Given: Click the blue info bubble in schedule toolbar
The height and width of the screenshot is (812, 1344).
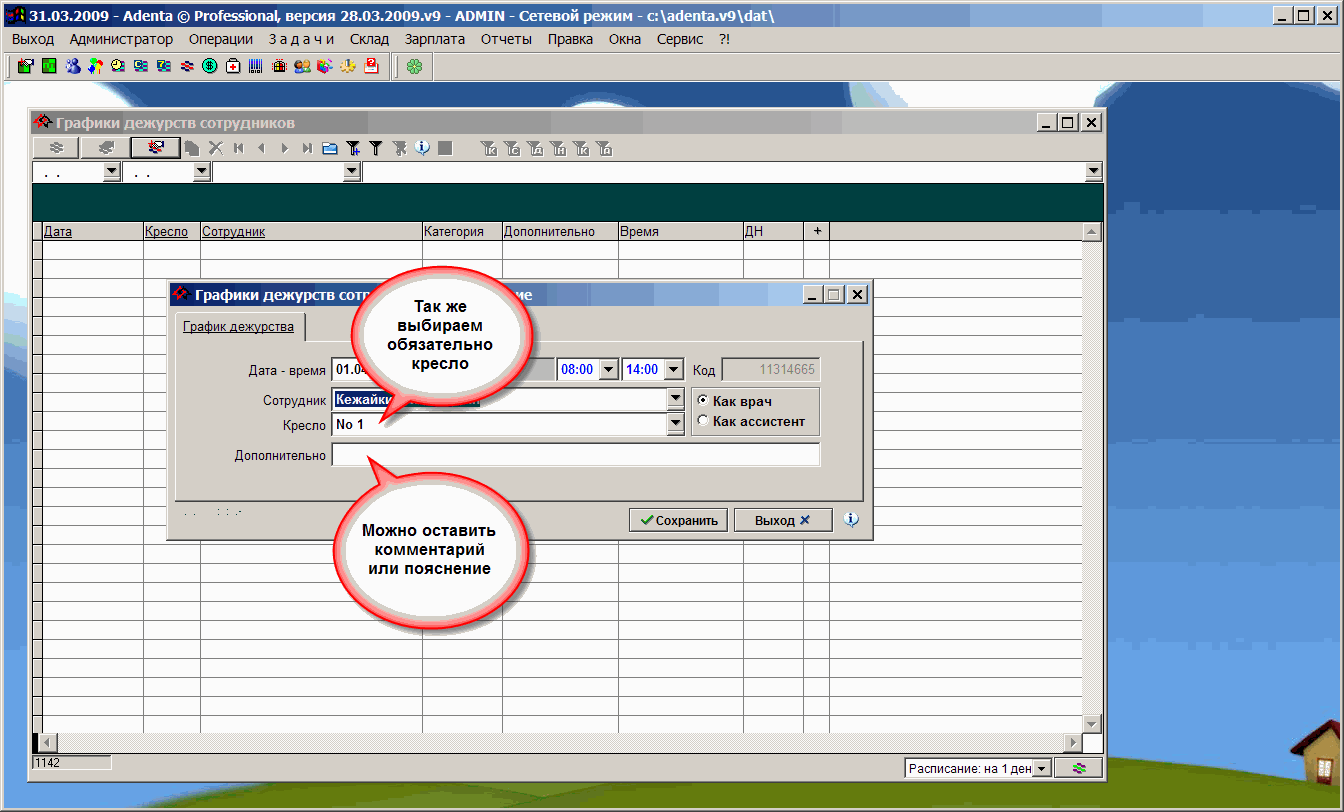Looking at the screenshot, I should pyautogui.click(x=422, y=148).
